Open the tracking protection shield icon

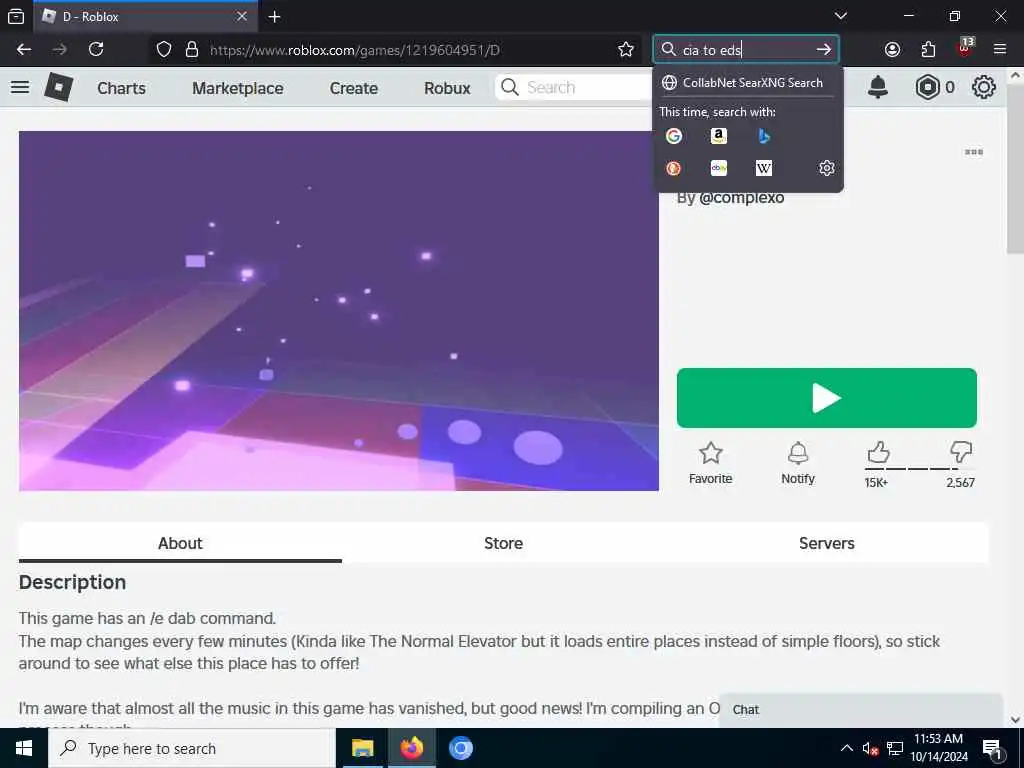pyautogui.click(x=164, y=50)
